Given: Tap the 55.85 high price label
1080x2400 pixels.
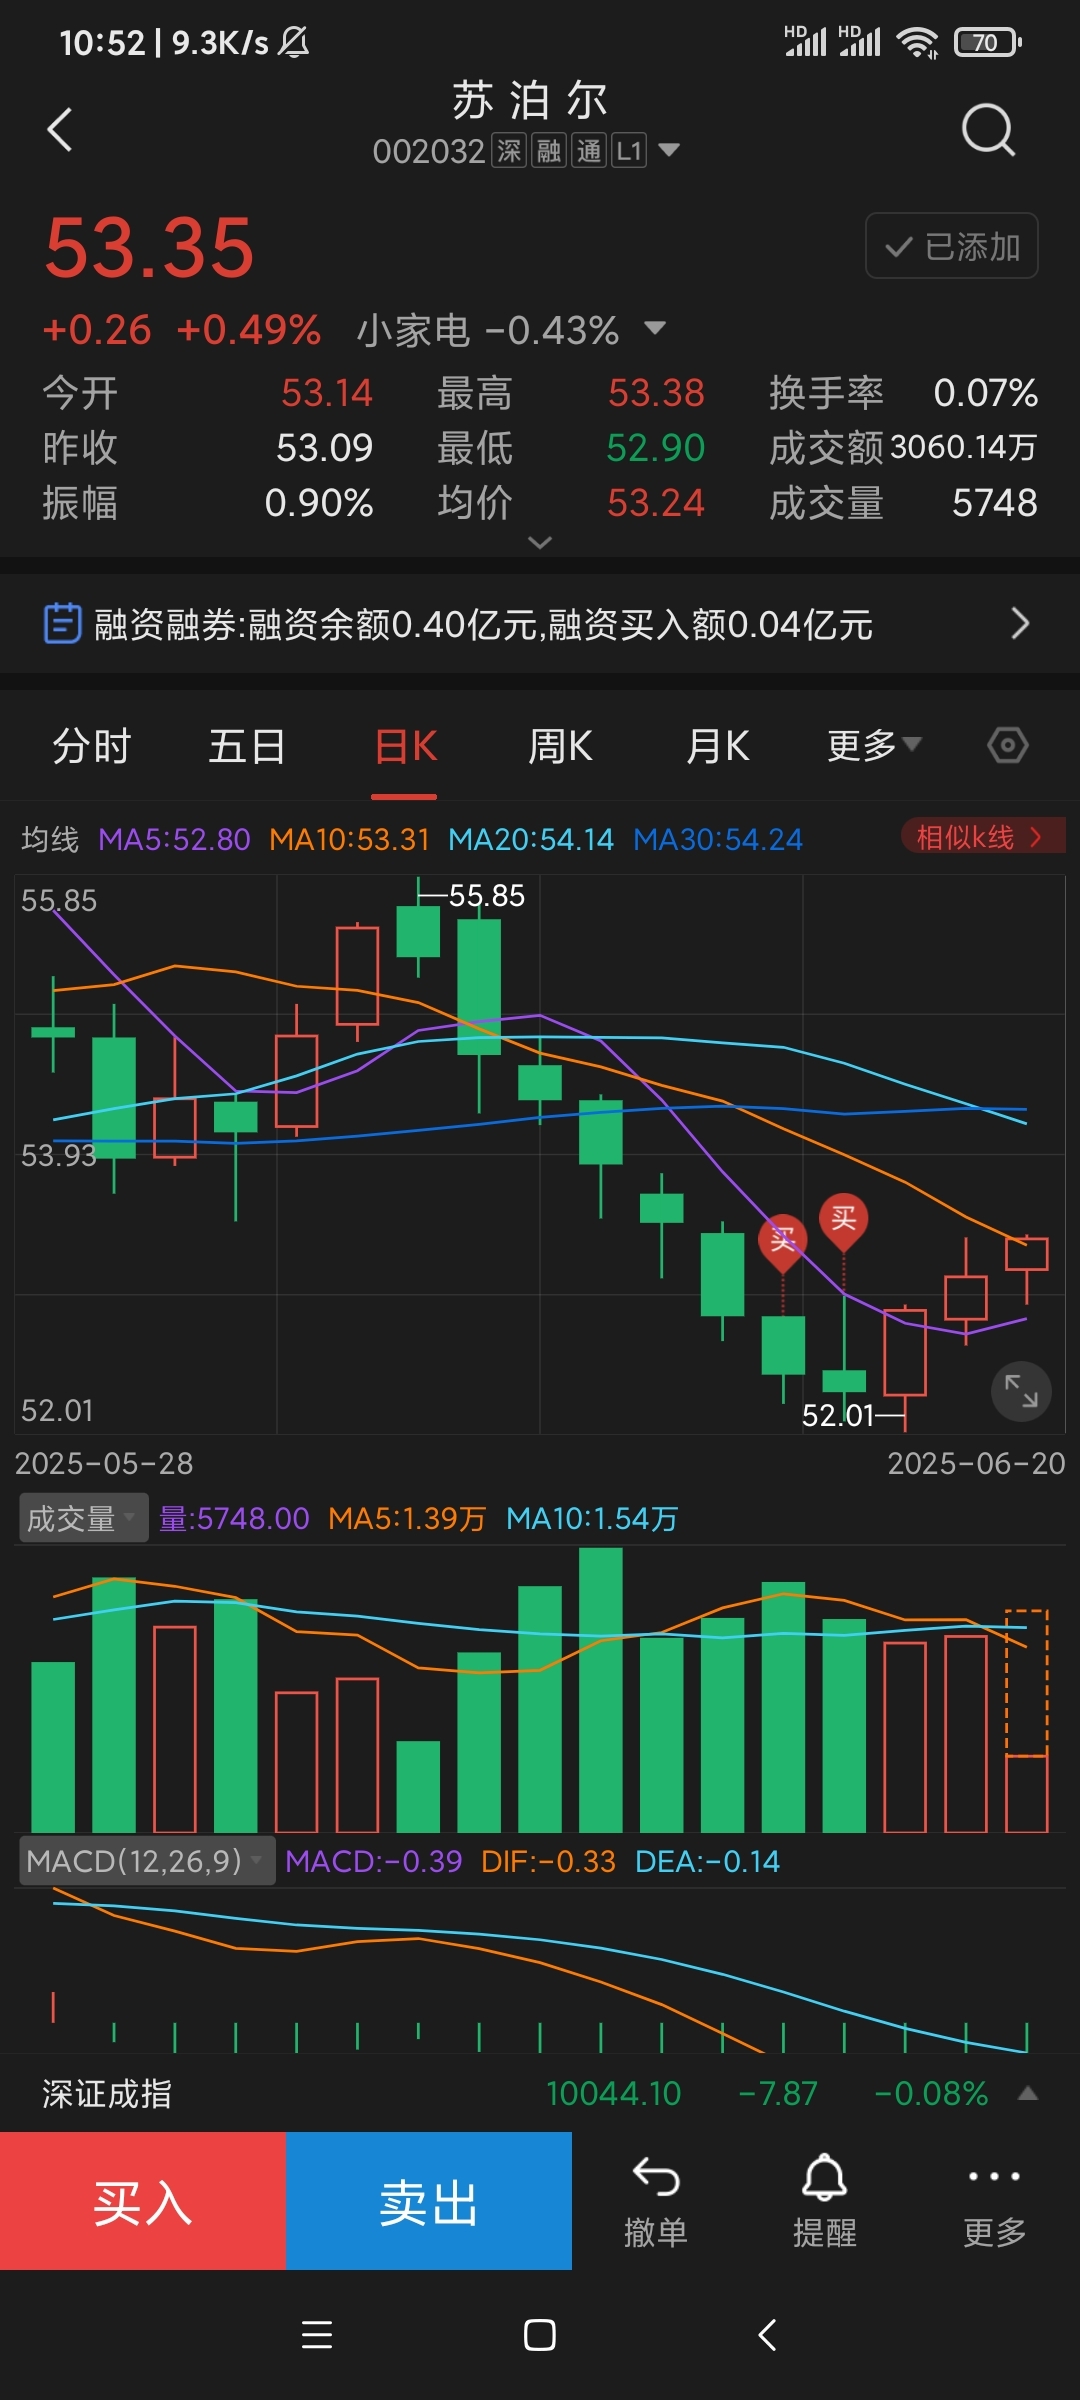Looking at the screenshot, I should pos(486,895).
